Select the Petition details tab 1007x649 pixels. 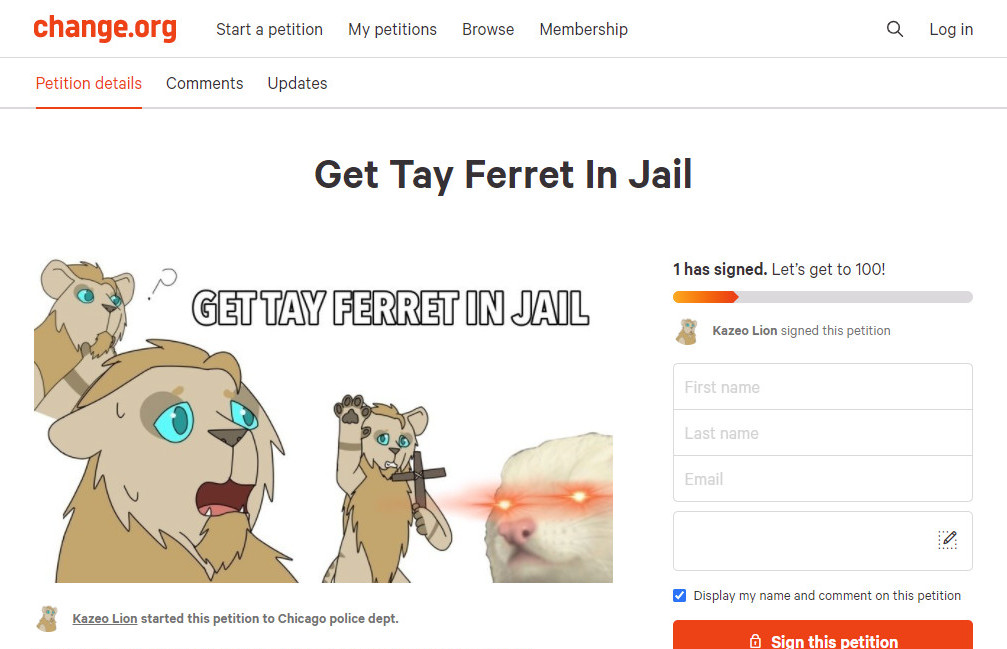tap(89, 83)
